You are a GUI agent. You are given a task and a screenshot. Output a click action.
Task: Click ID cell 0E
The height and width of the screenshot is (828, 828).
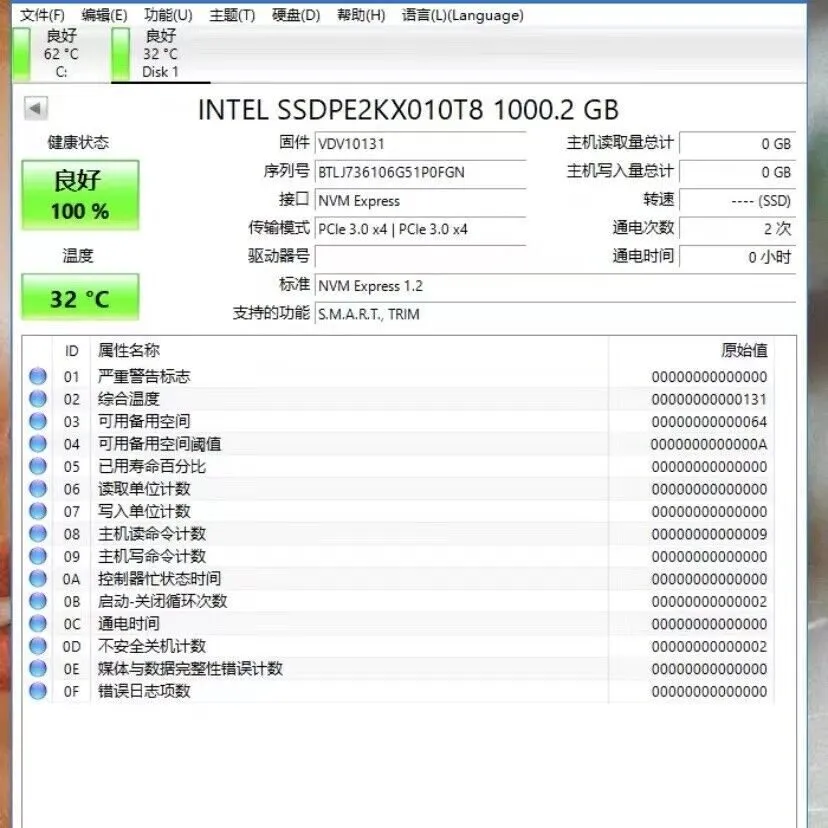71,669
